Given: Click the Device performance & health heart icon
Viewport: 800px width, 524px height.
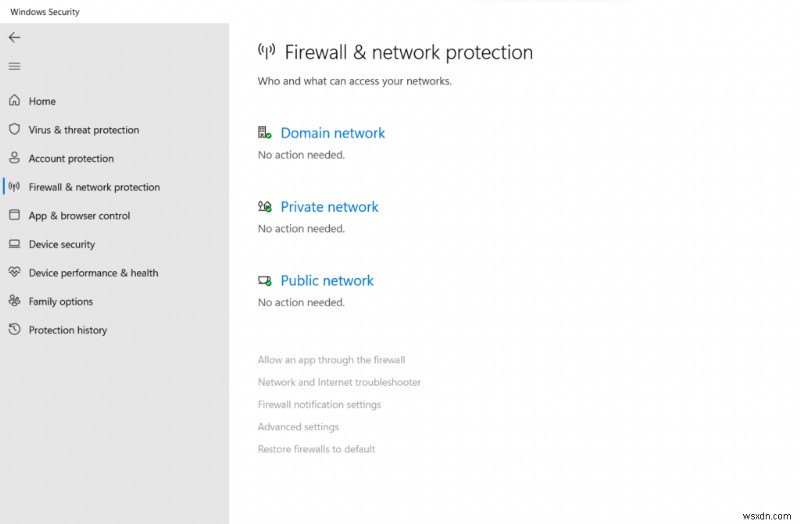Looking at the screenshot, I should [14, 272].
